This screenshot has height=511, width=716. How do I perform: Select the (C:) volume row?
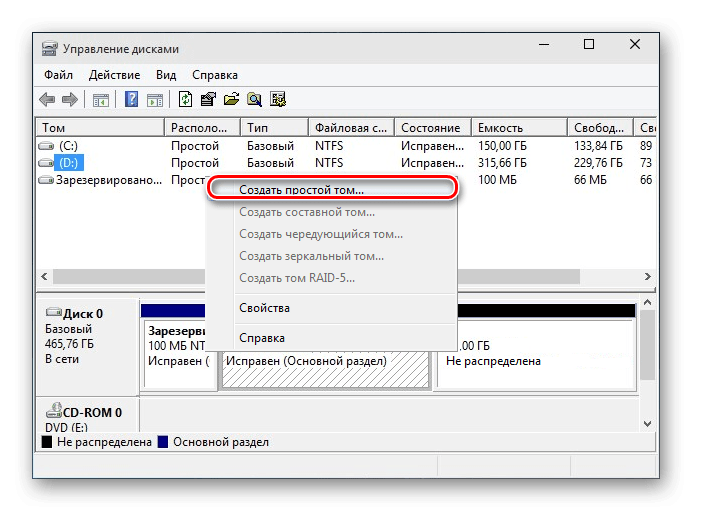(70, 146)
